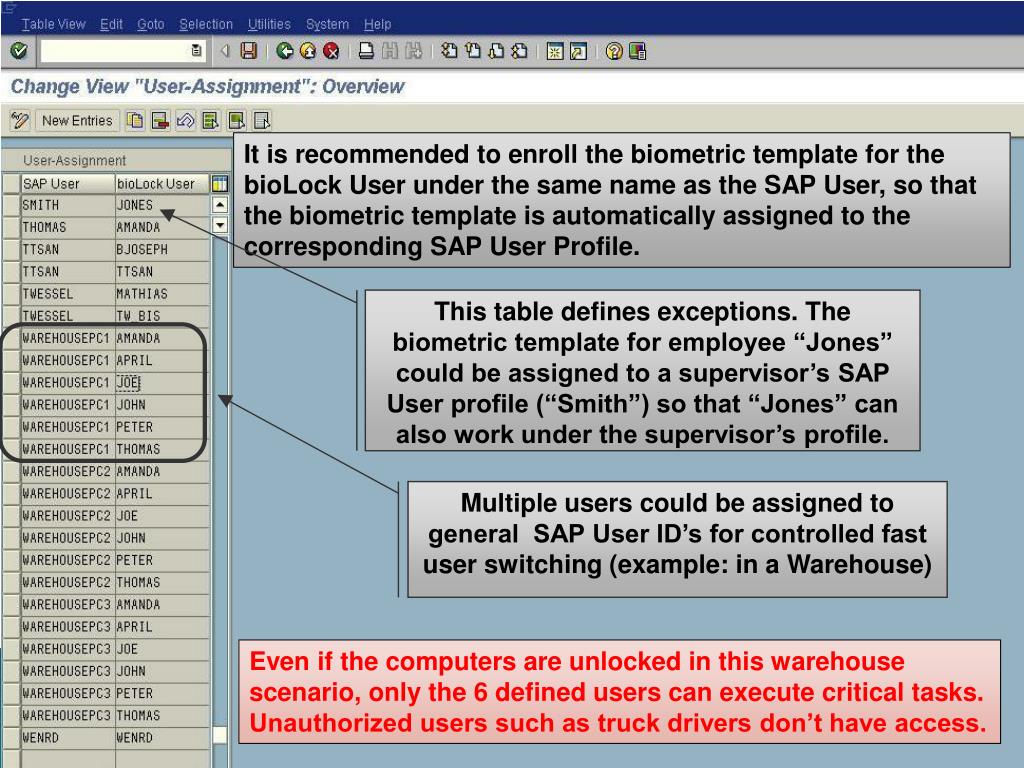Select the row marker for WAREHOUSEPC2 / PETER
The image size is (1024, 768).
click(11, 560)
